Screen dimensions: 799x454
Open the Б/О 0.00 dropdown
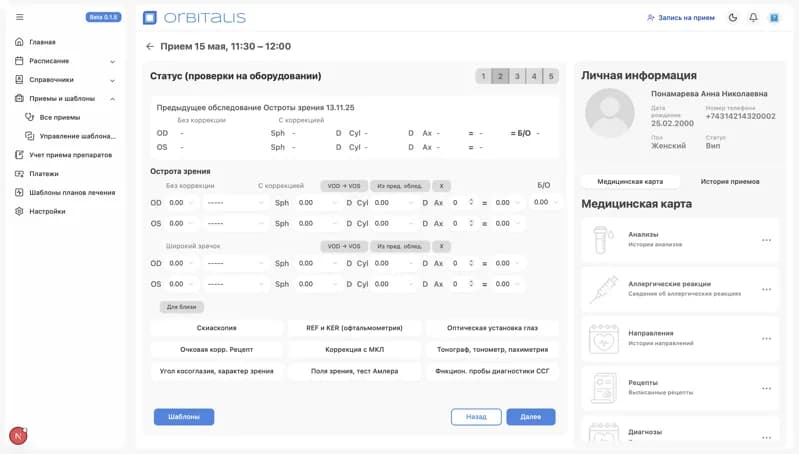(545, 202)
